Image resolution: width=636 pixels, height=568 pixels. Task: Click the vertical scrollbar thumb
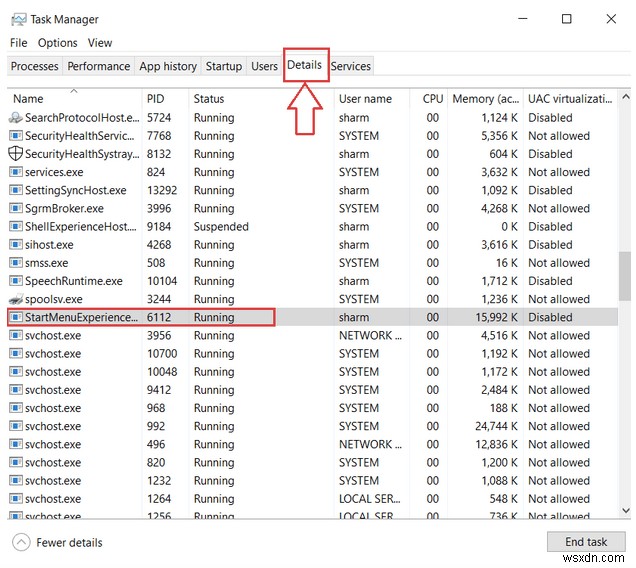tap(625, 276)
